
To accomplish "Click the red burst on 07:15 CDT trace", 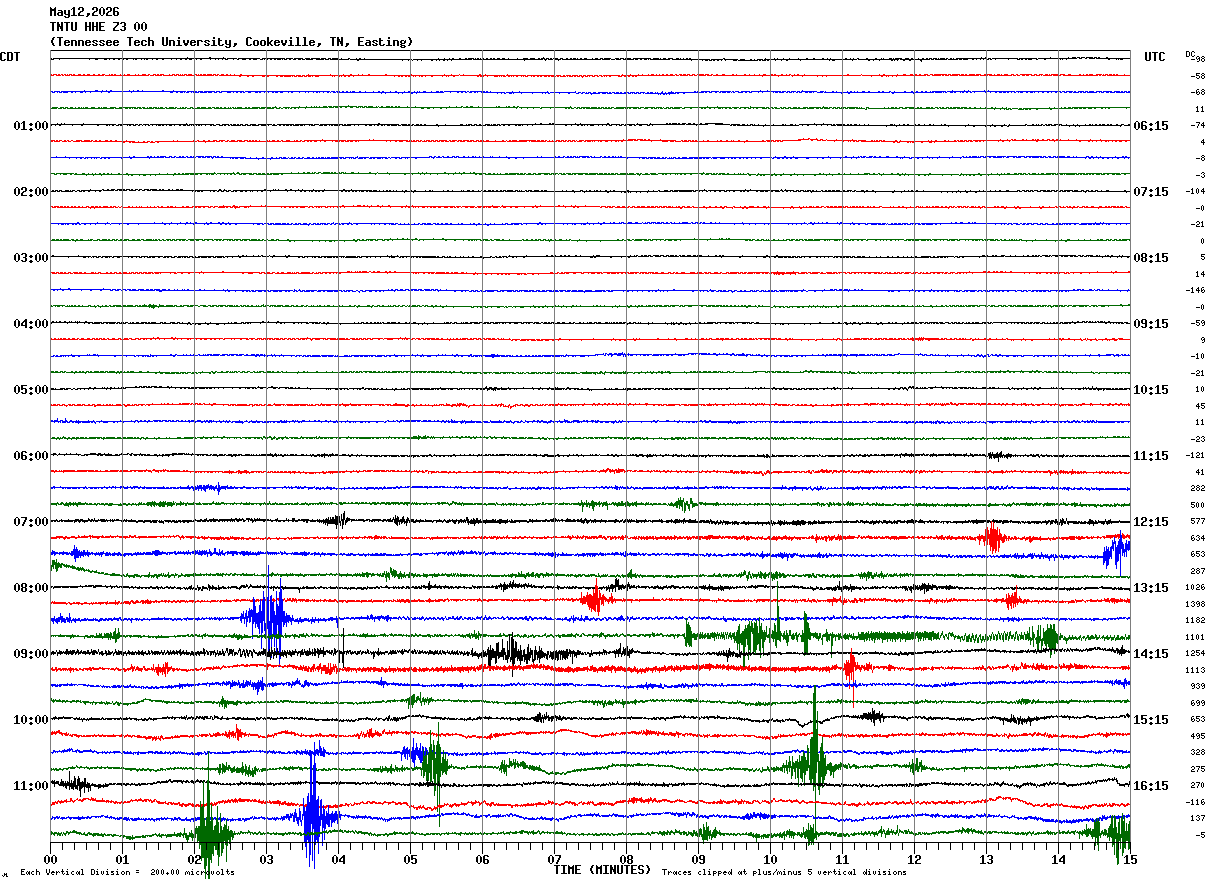I will [x=993, y=539].
